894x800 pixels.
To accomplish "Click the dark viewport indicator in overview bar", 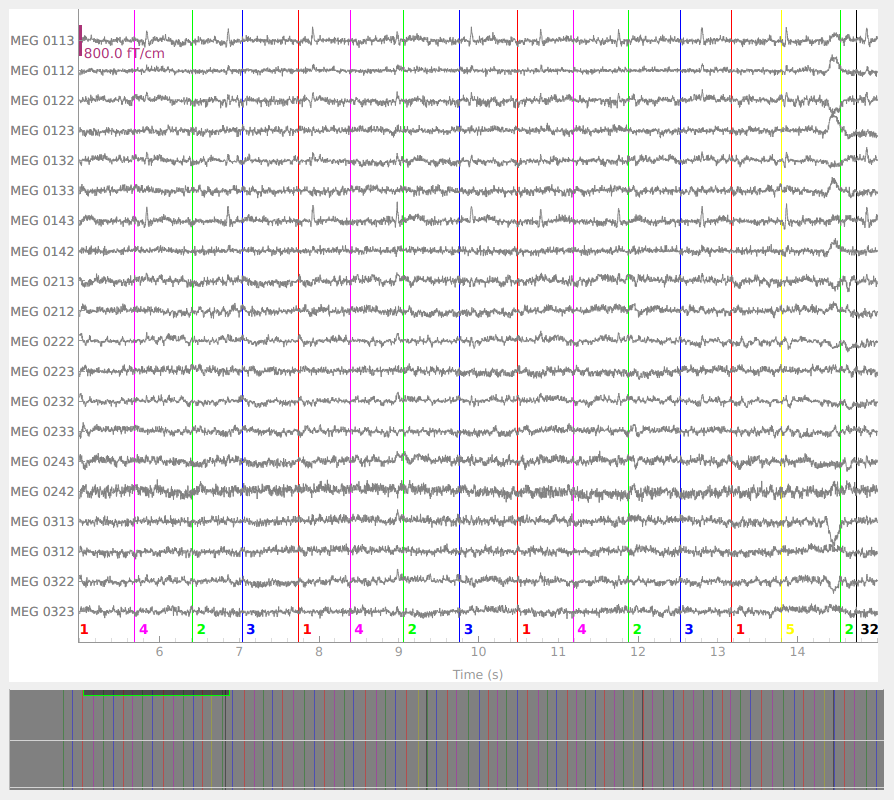I will click(x=156, y=692).
